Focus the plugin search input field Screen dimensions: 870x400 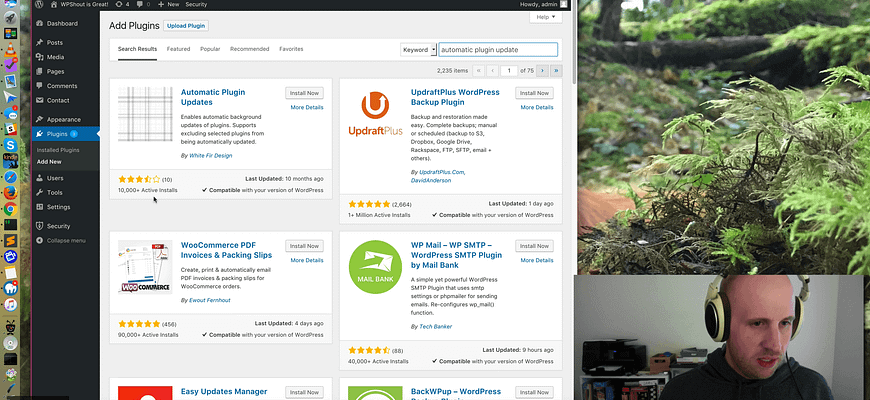click(498, 49)
